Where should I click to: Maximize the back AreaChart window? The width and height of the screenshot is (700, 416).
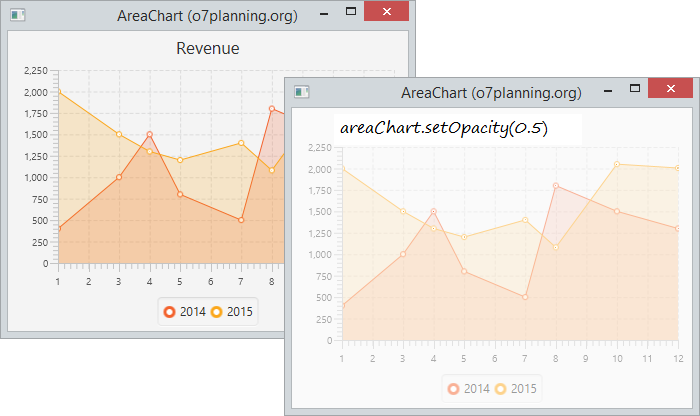click(351, 11)
